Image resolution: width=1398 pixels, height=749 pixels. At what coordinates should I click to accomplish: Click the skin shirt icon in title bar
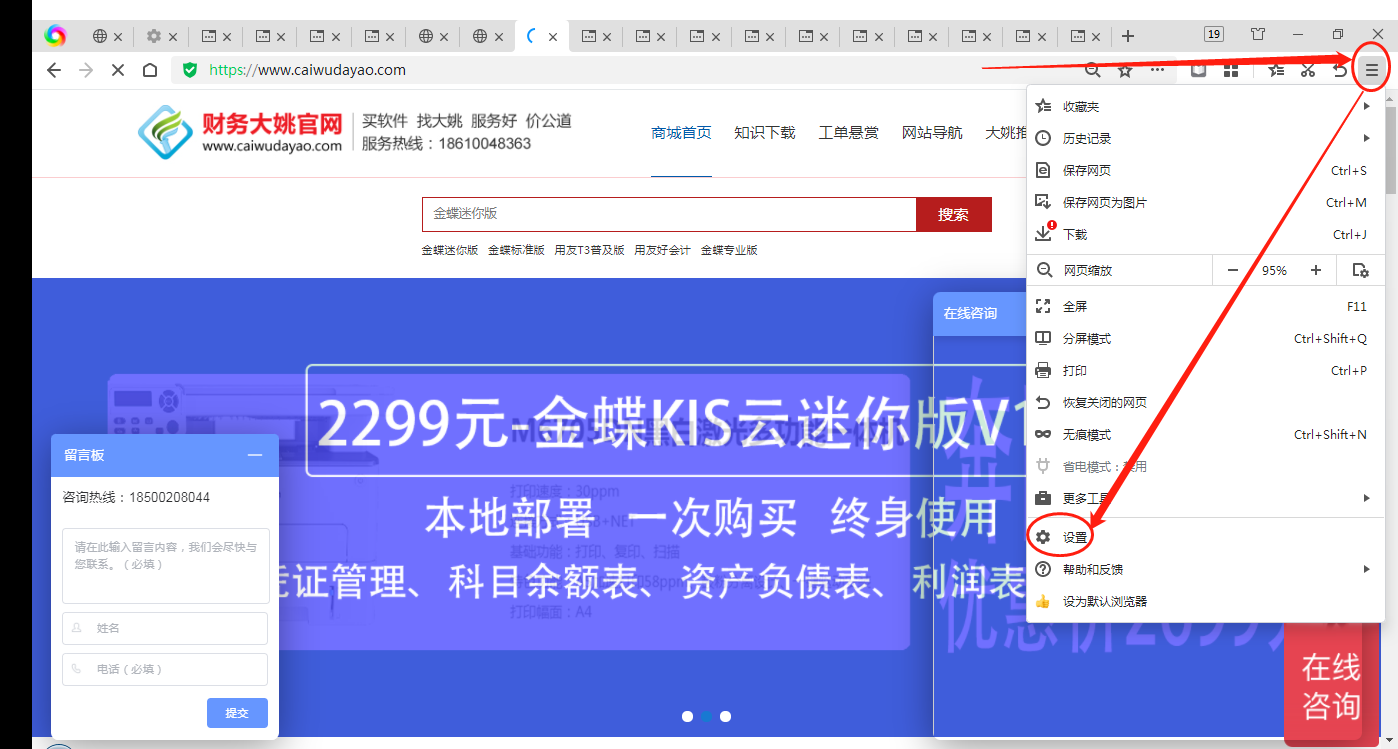1258,35
